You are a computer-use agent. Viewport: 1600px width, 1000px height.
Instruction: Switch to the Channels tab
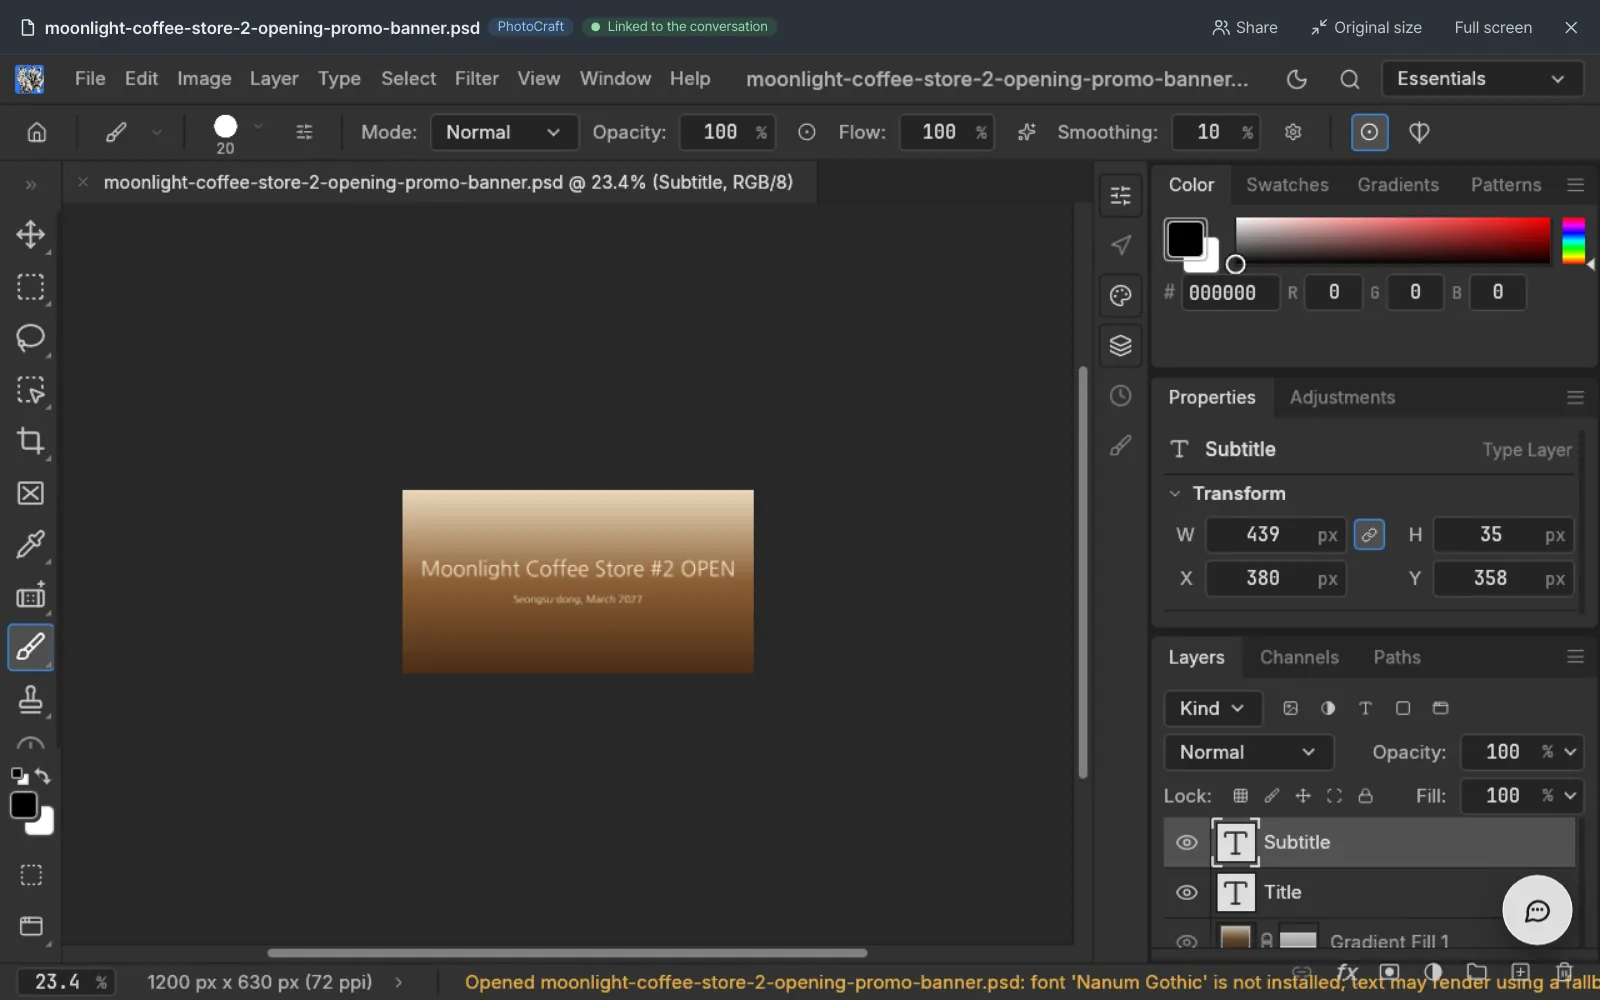pyautogui.click(x=1299, y=657)
